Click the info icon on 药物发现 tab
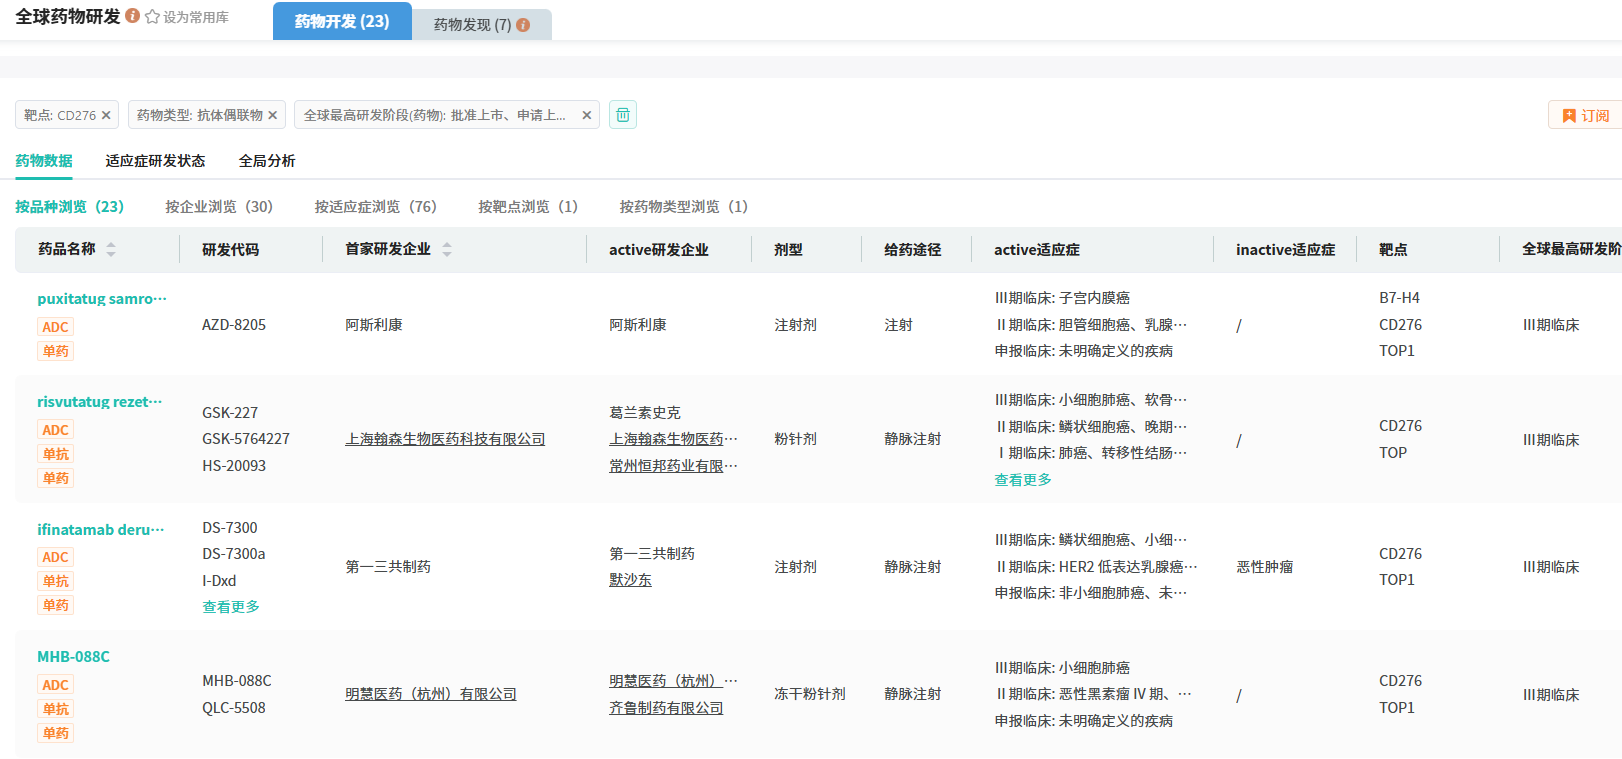The image size is (1622, 759). tap(523, 25)
